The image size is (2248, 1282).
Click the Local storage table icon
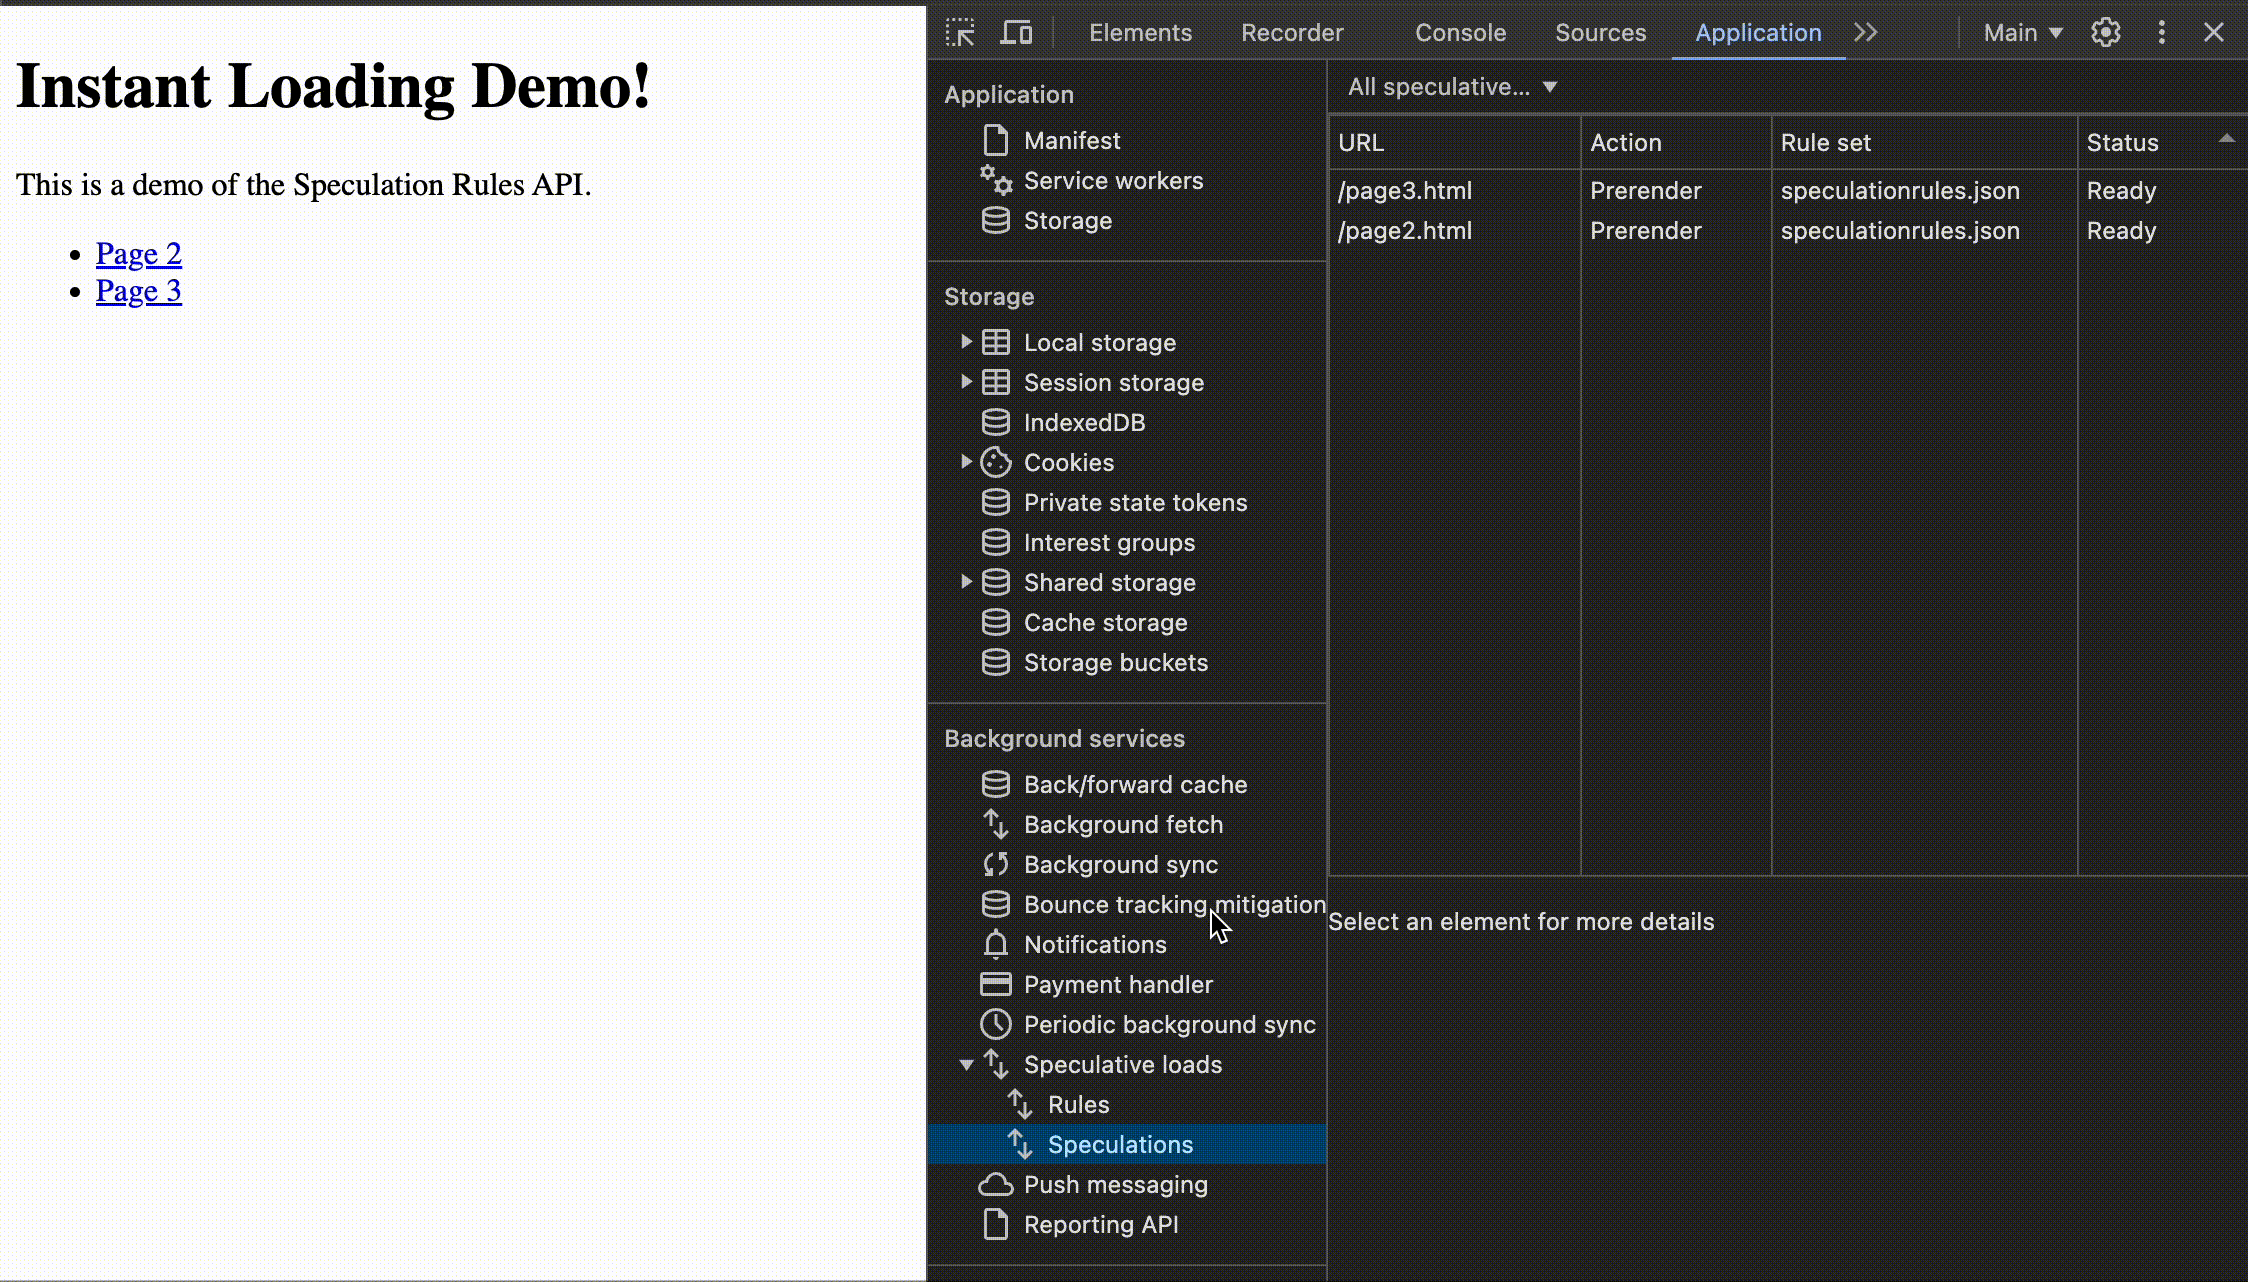click(x=995, y=342)
